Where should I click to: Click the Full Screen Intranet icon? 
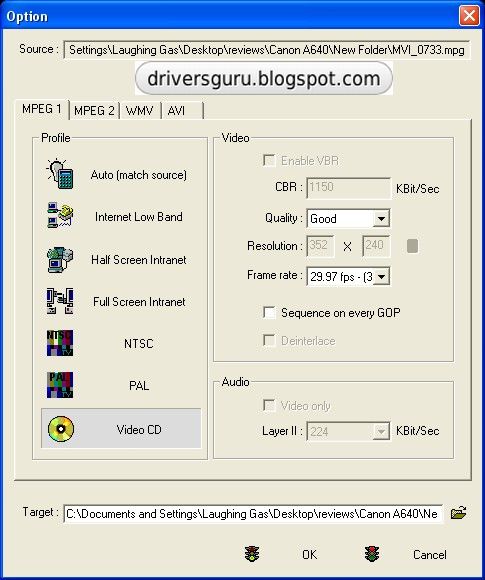tap(60, 301)
